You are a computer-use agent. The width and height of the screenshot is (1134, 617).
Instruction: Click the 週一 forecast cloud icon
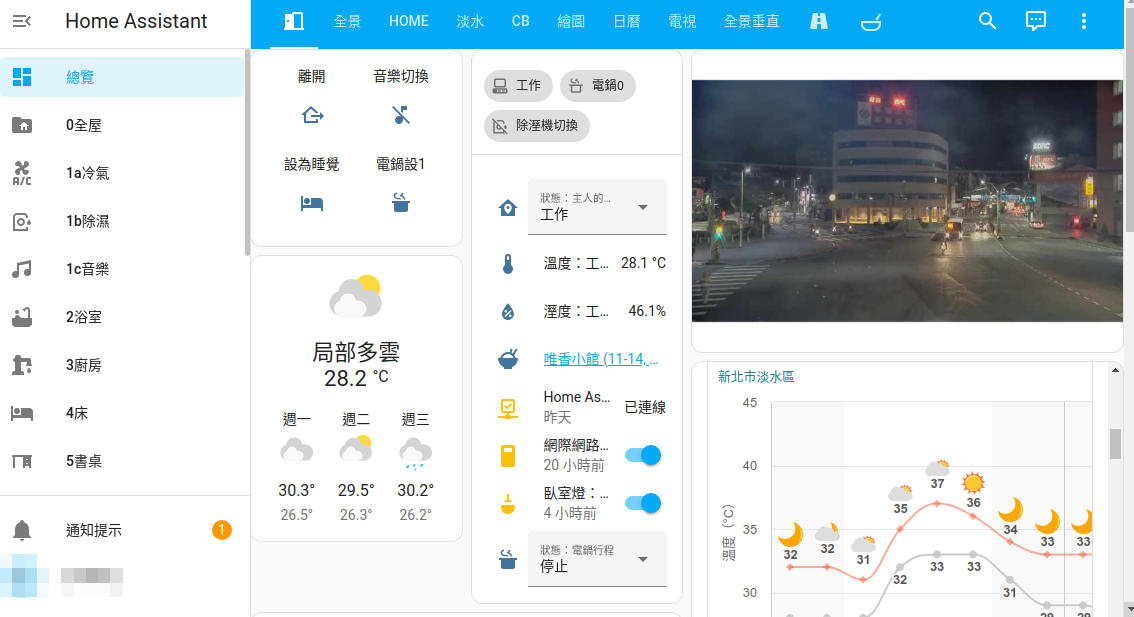(297, 451)
